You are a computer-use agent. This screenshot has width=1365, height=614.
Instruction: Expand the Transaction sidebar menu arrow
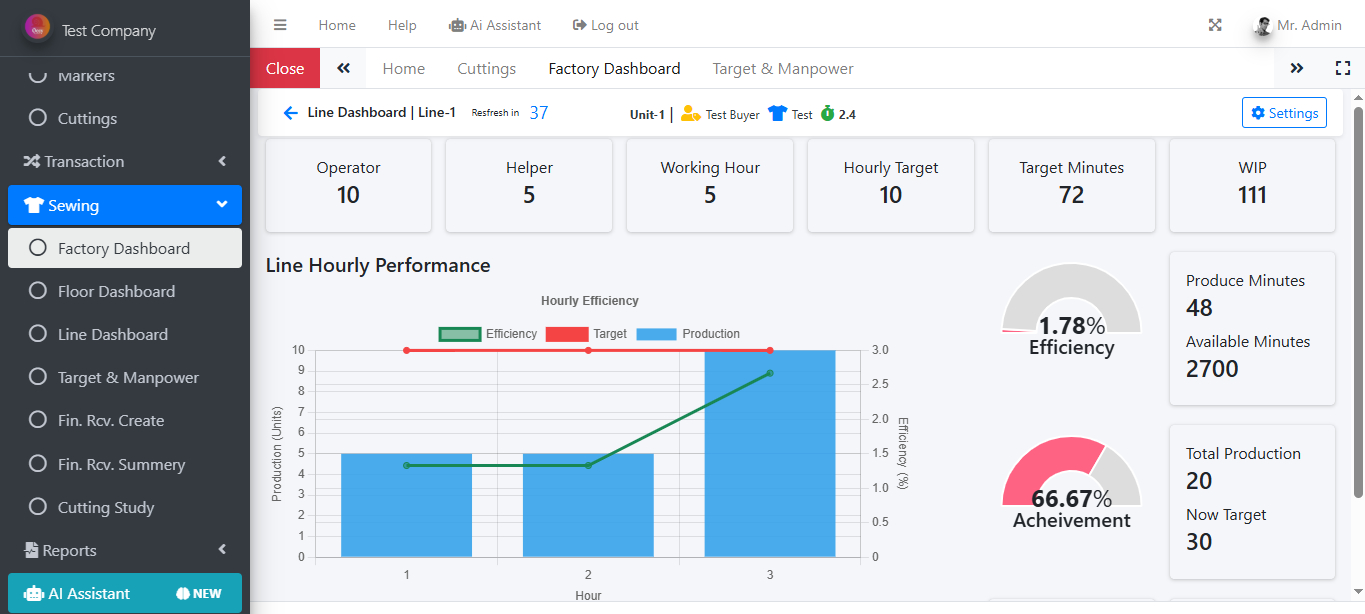coord(222,161)
